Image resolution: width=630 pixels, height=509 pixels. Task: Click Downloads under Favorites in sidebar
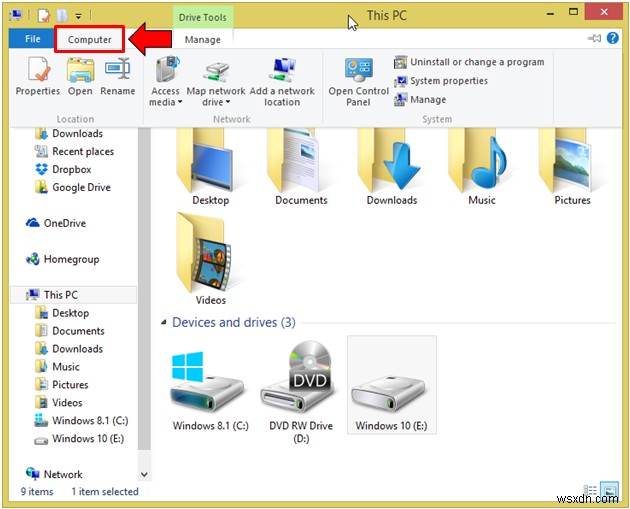[69, 133]
